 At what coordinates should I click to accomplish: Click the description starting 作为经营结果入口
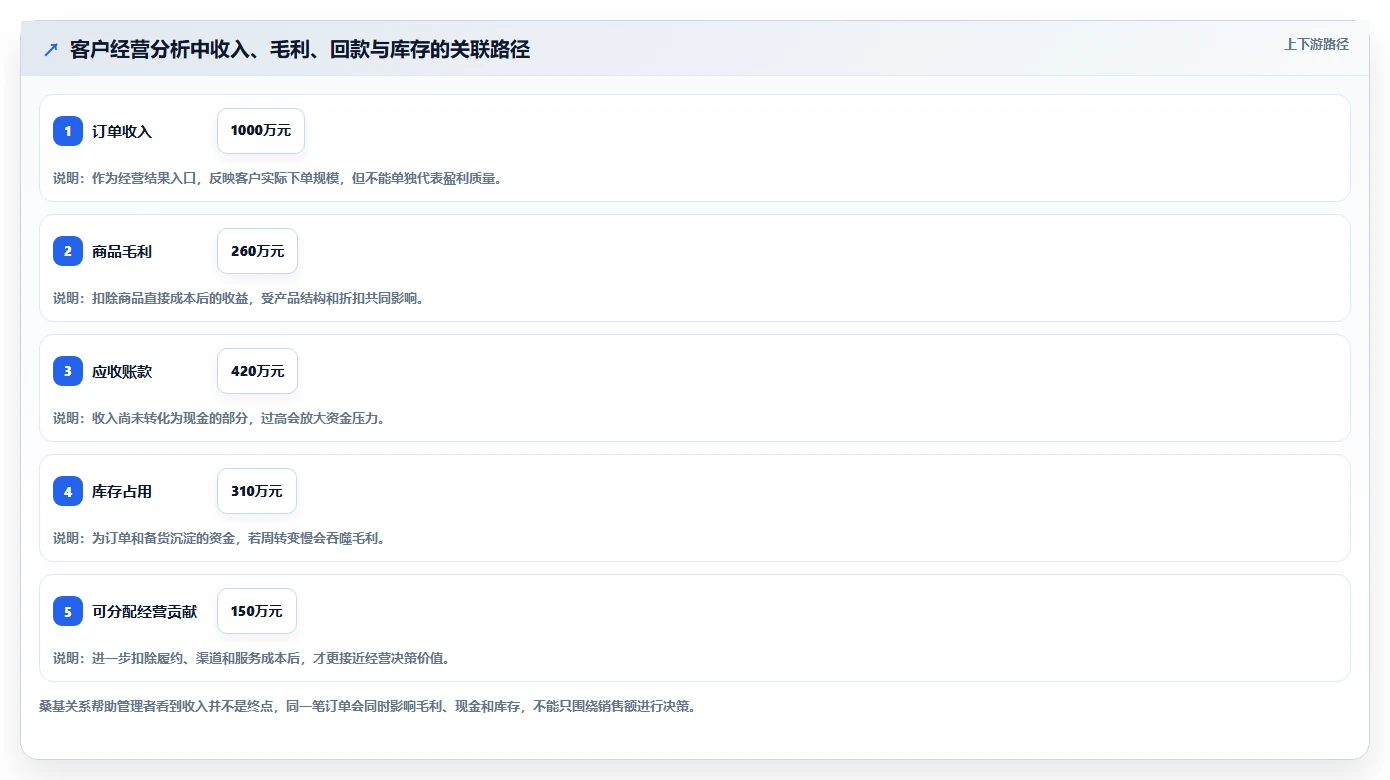point(277,178)
